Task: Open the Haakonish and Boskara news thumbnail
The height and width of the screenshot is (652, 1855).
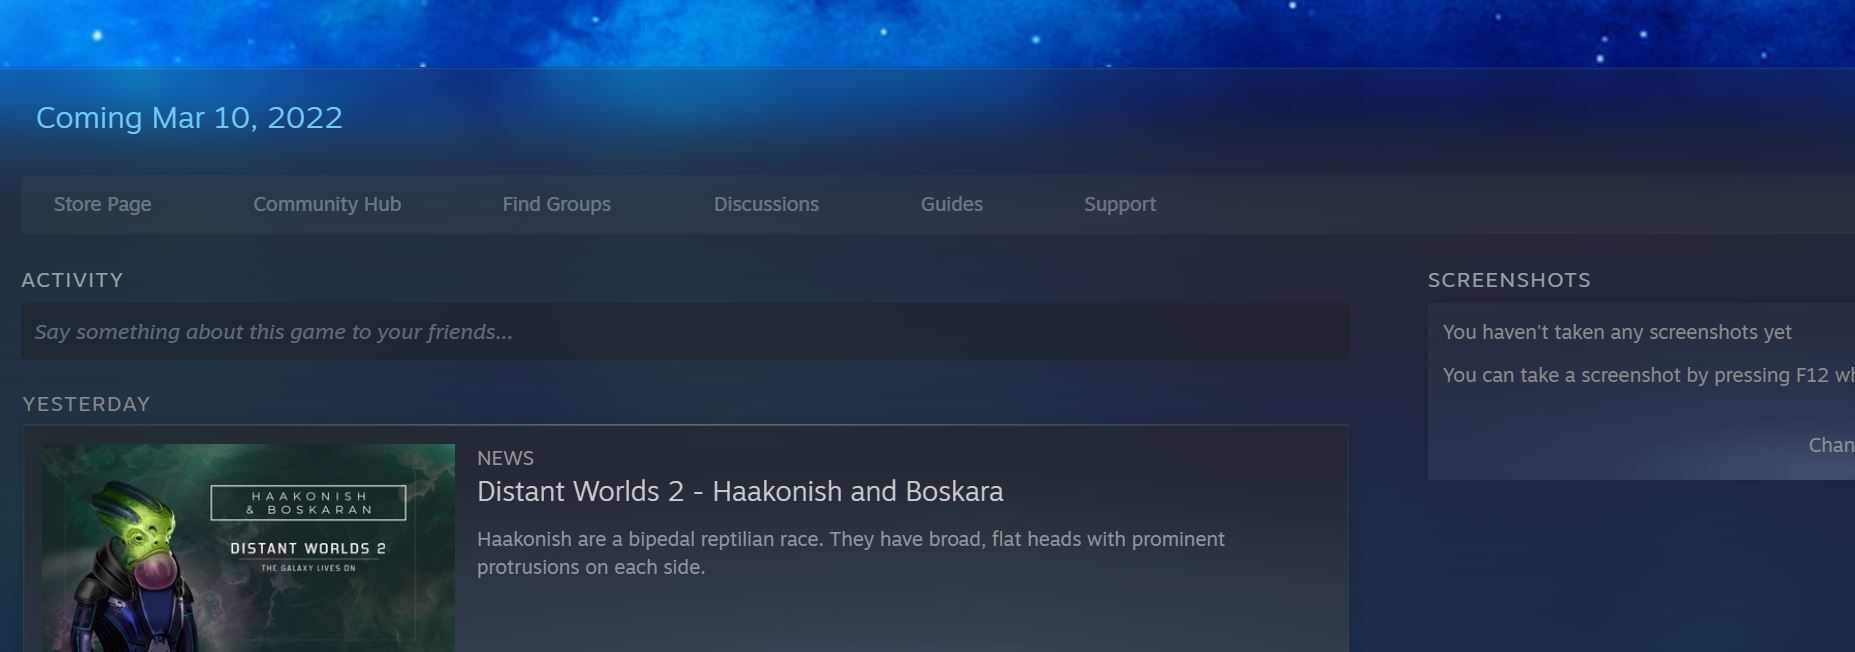Action: [248, 548]
